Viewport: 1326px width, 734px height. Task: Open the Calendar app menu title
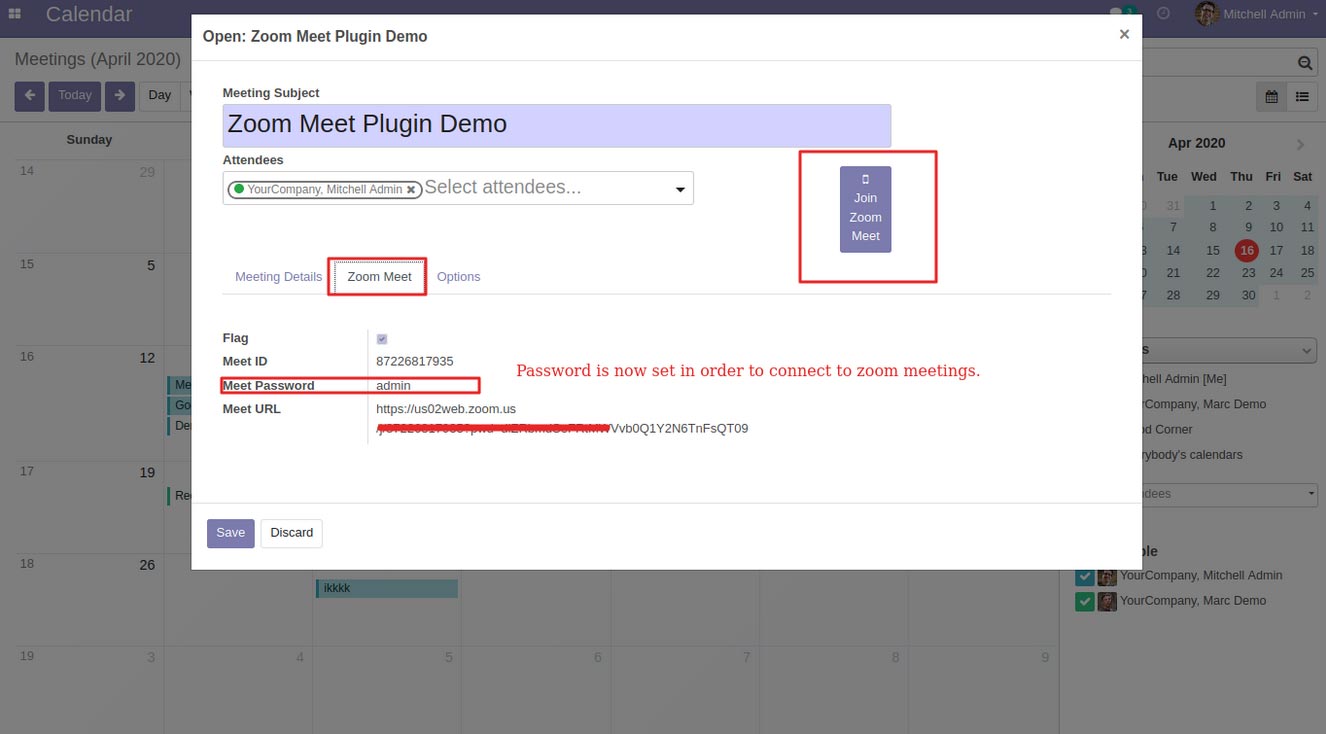point(89,14)
